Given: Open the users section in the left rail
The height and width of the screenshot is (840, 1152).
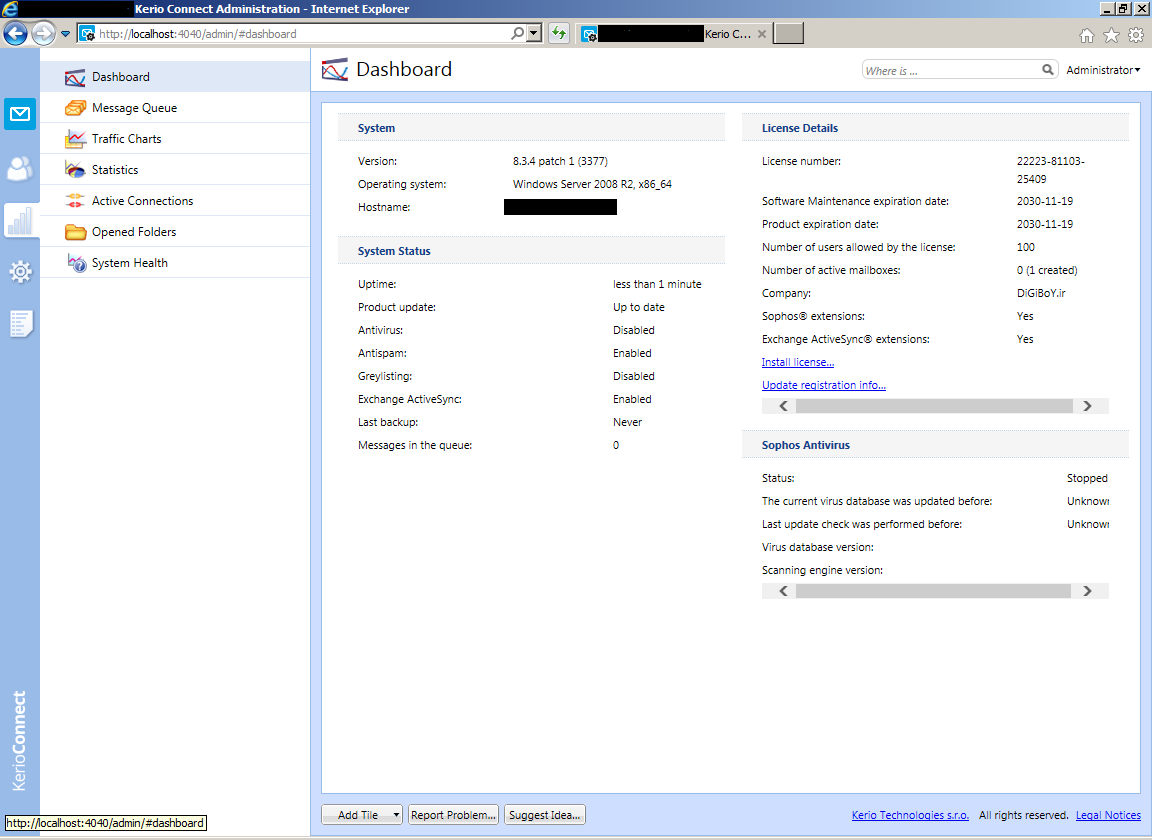Looking at the screenshot, I should 20,168.
